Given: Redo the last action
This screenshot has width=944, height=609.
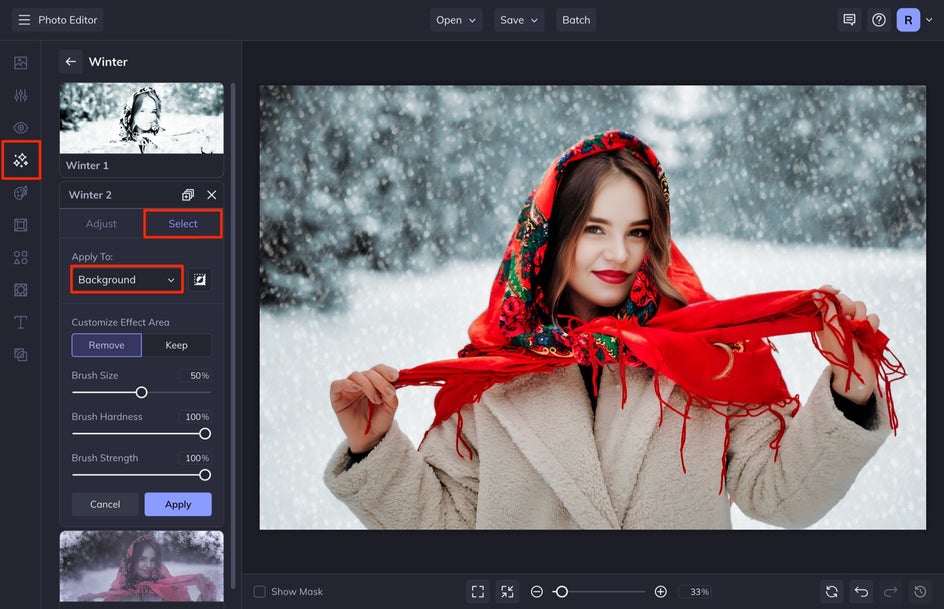Looking at the screenshot, I should click(890, 592).
